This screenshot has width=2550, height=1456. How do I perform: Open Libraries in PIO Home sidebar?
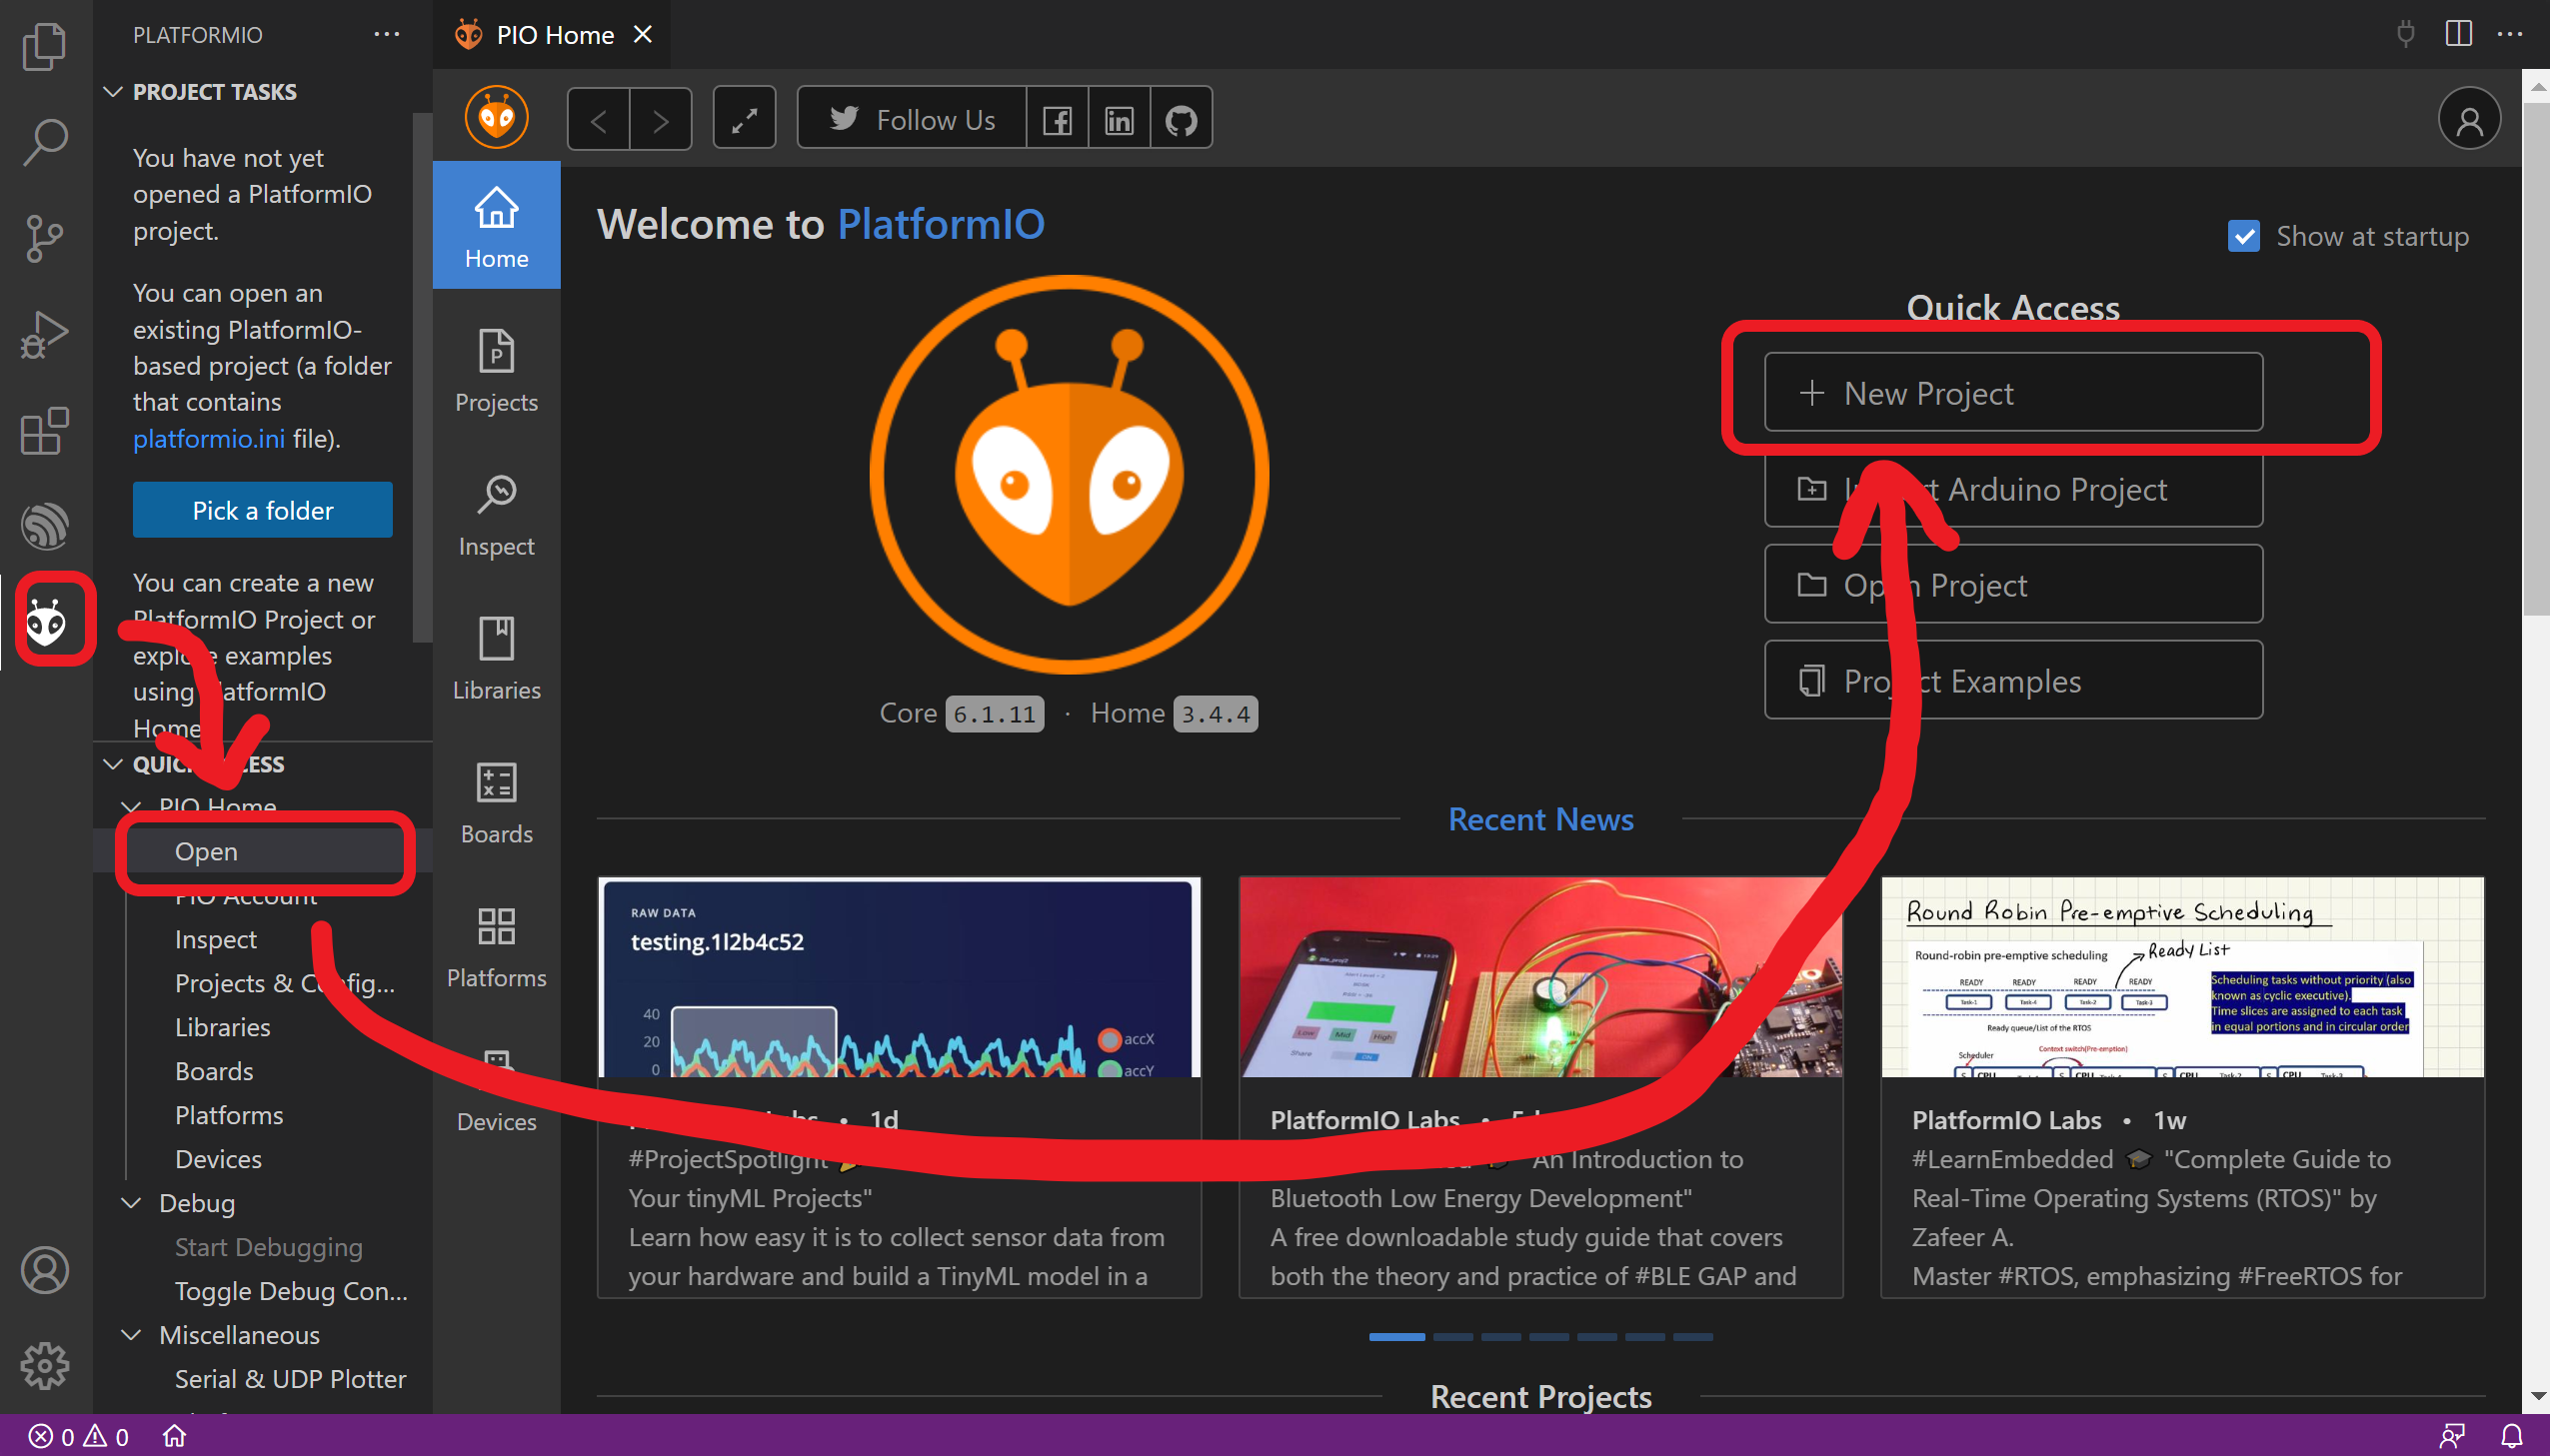pyautogui.click(x=496, y=658)
